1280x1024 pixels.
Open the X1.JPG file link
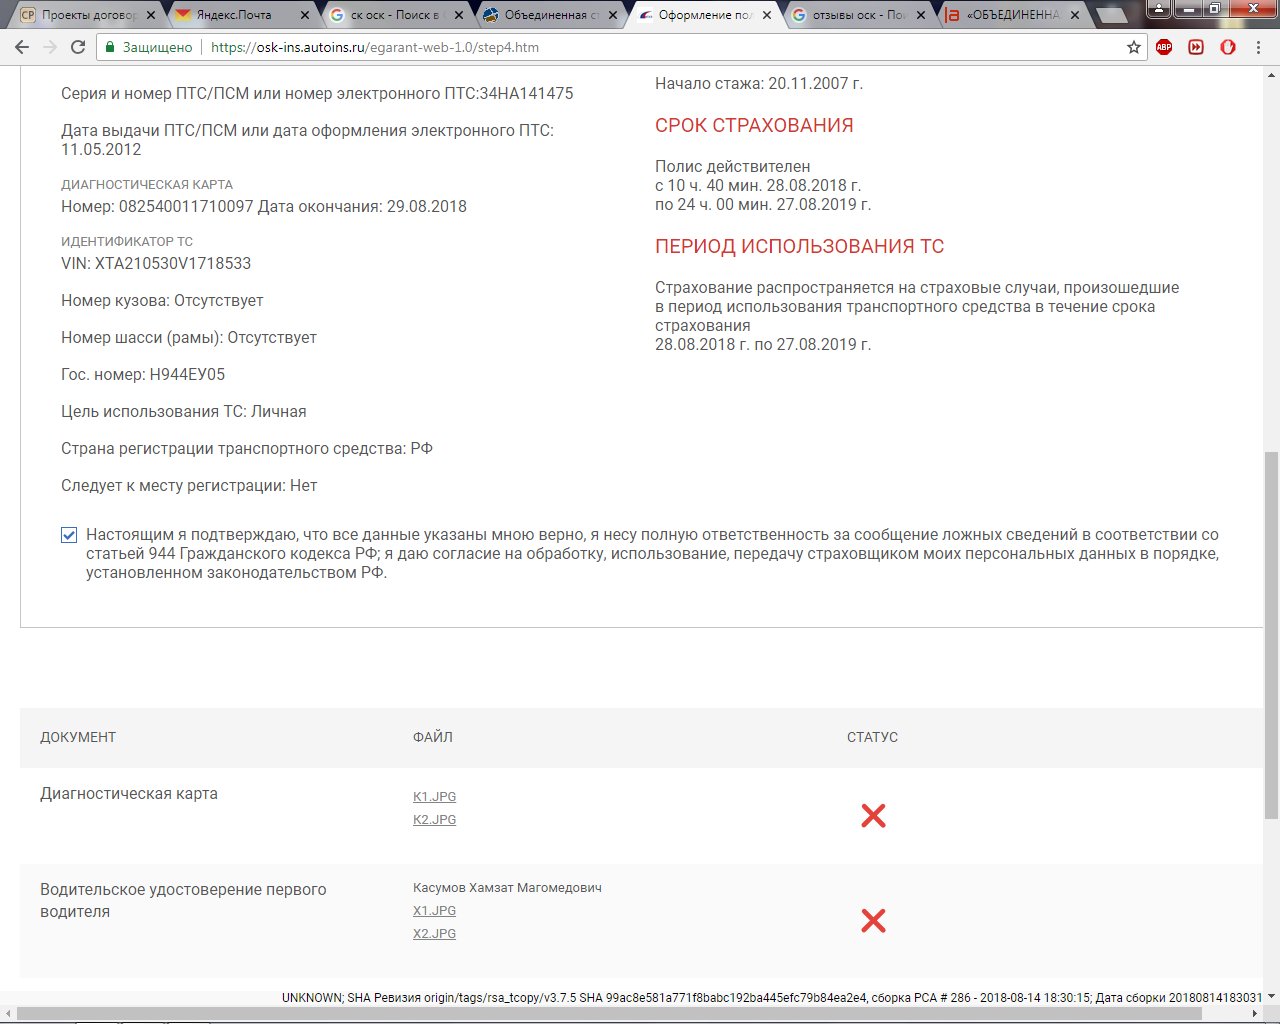[434, 911]
